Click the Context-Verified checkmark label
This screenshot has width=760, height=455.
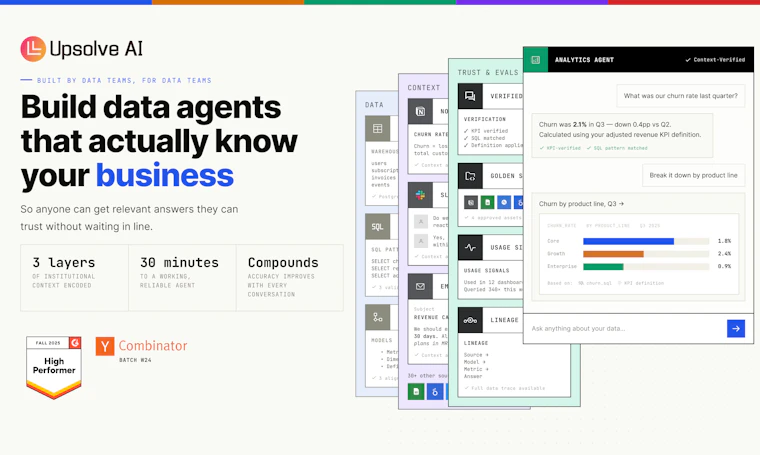coord(715,60)
